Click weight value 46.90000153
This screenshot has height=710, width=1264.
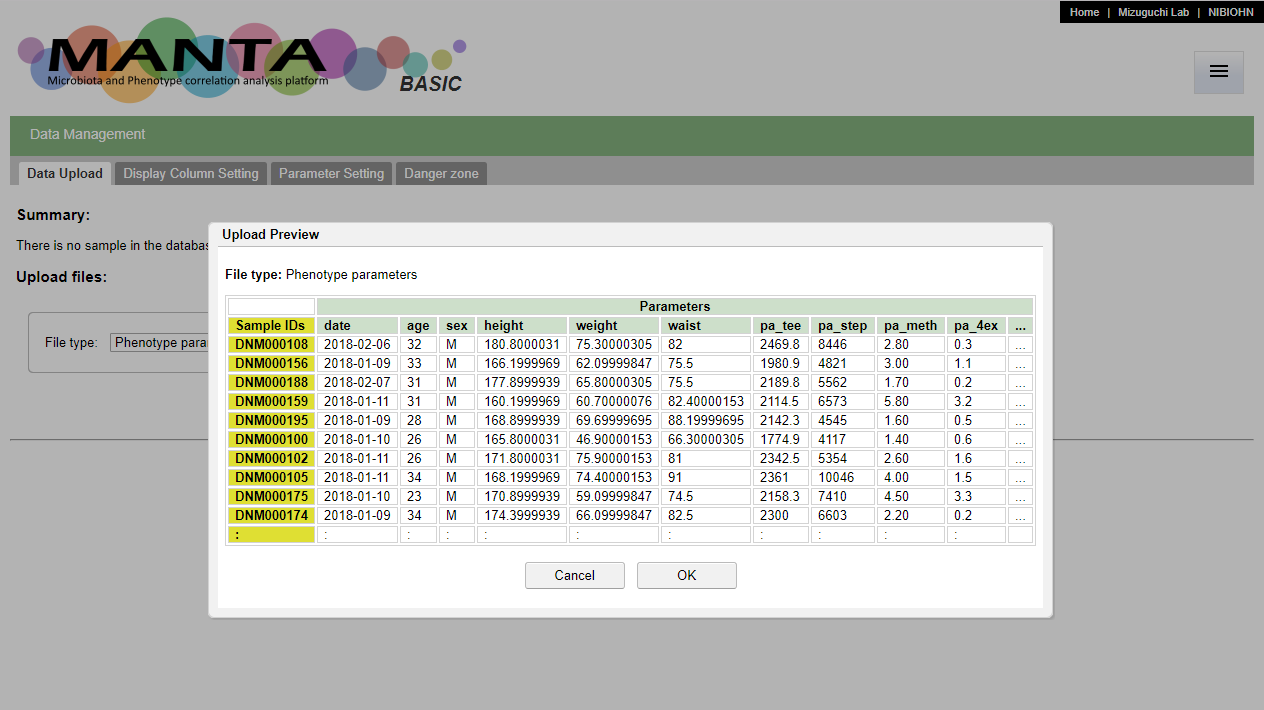(614, 439)
